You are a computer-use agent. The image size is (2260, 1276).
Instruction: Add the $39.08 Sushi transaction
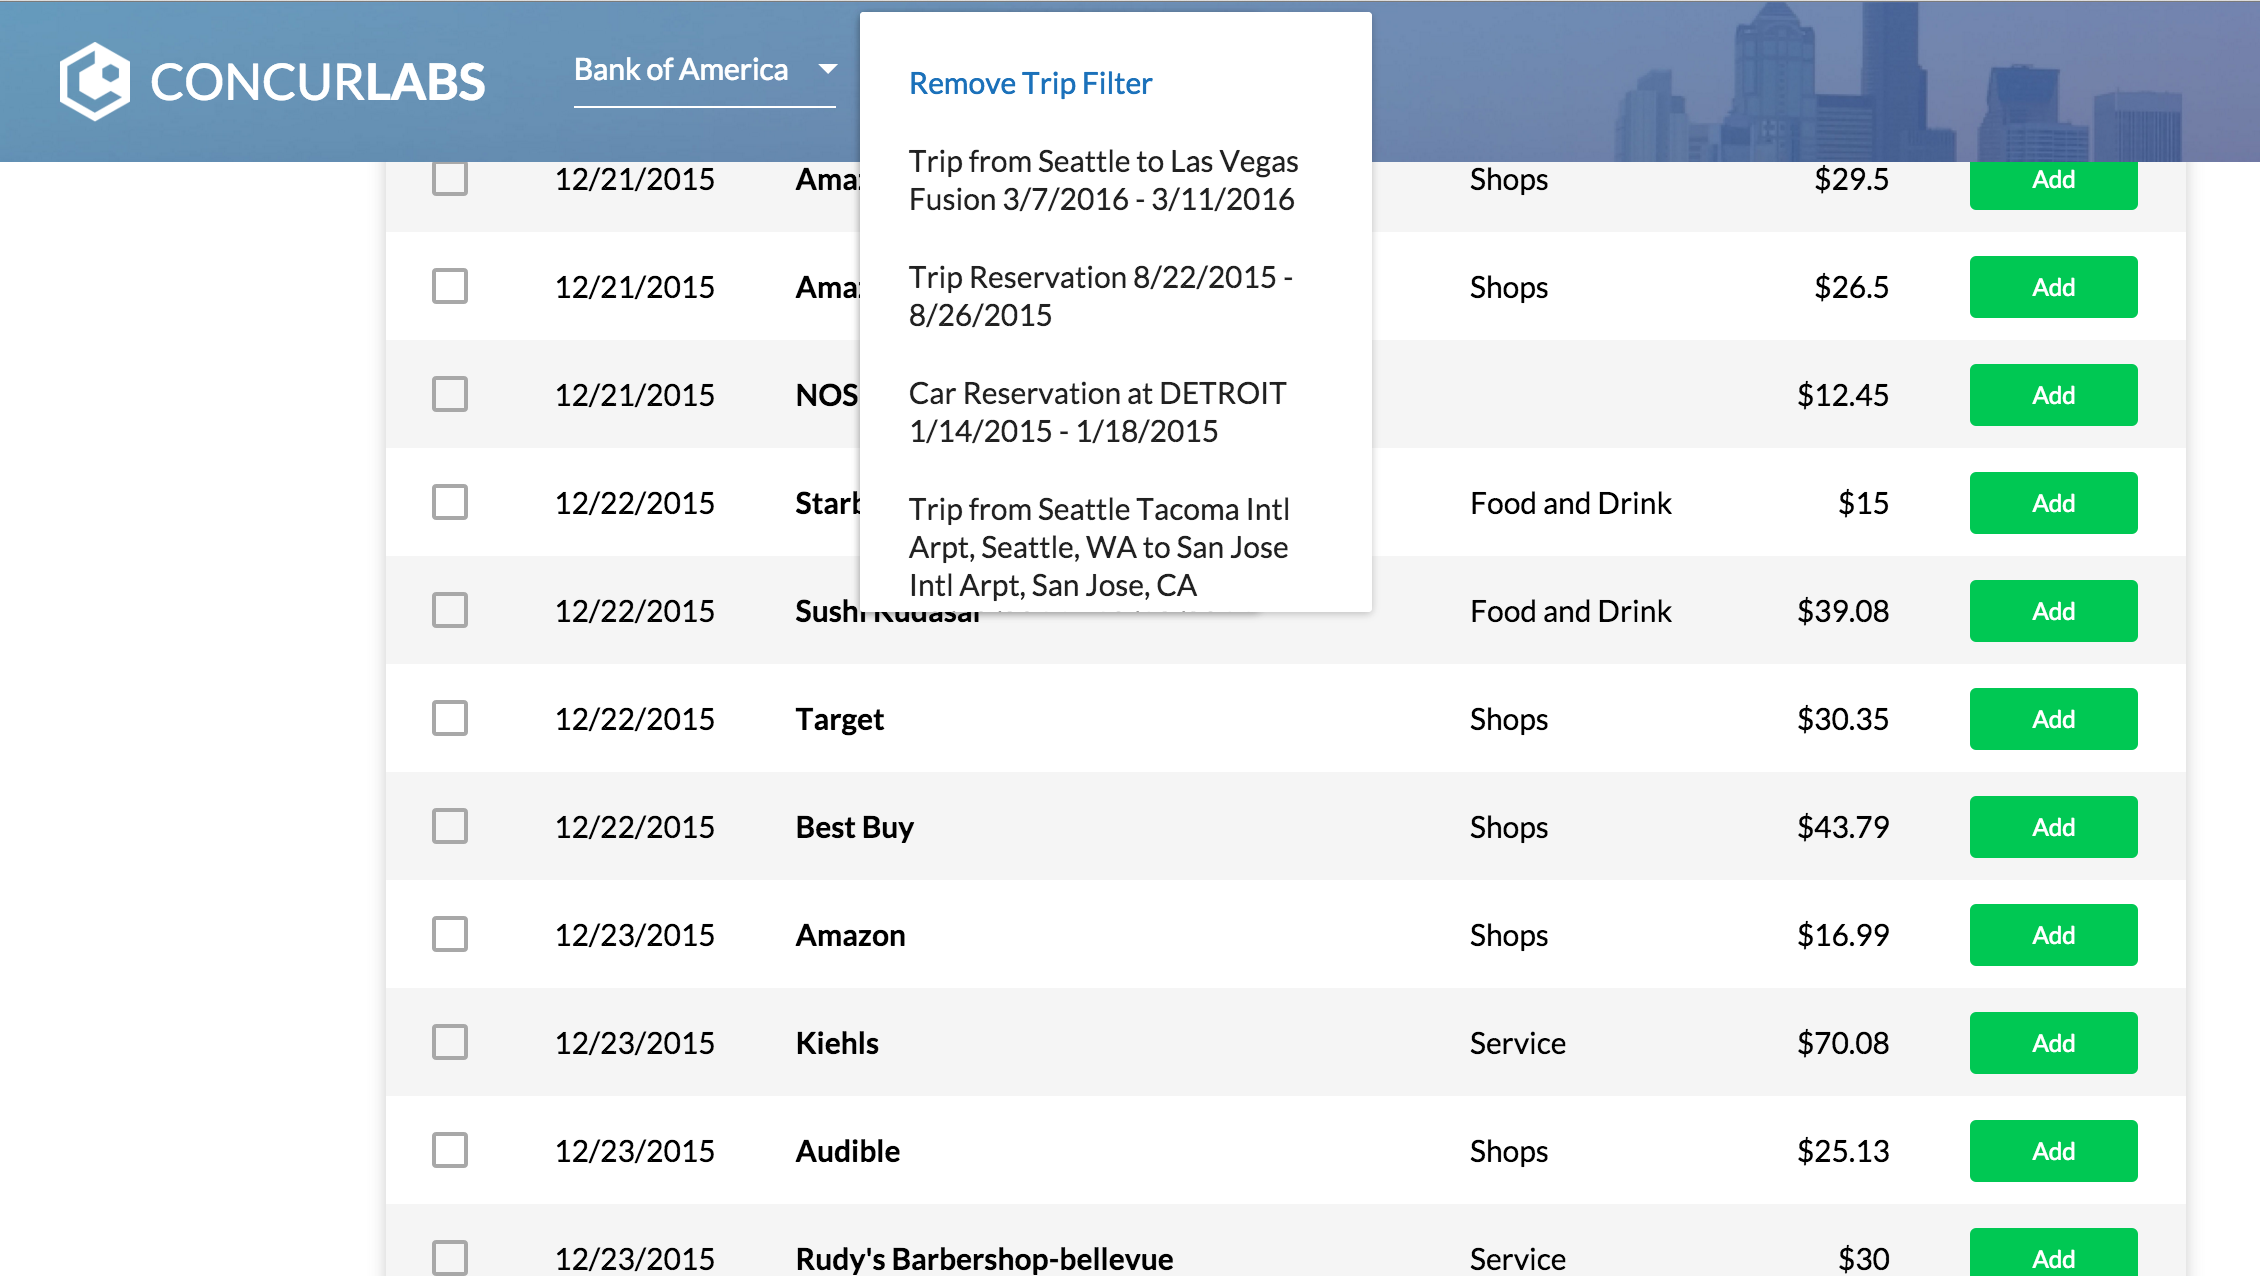pos(2054,611)
